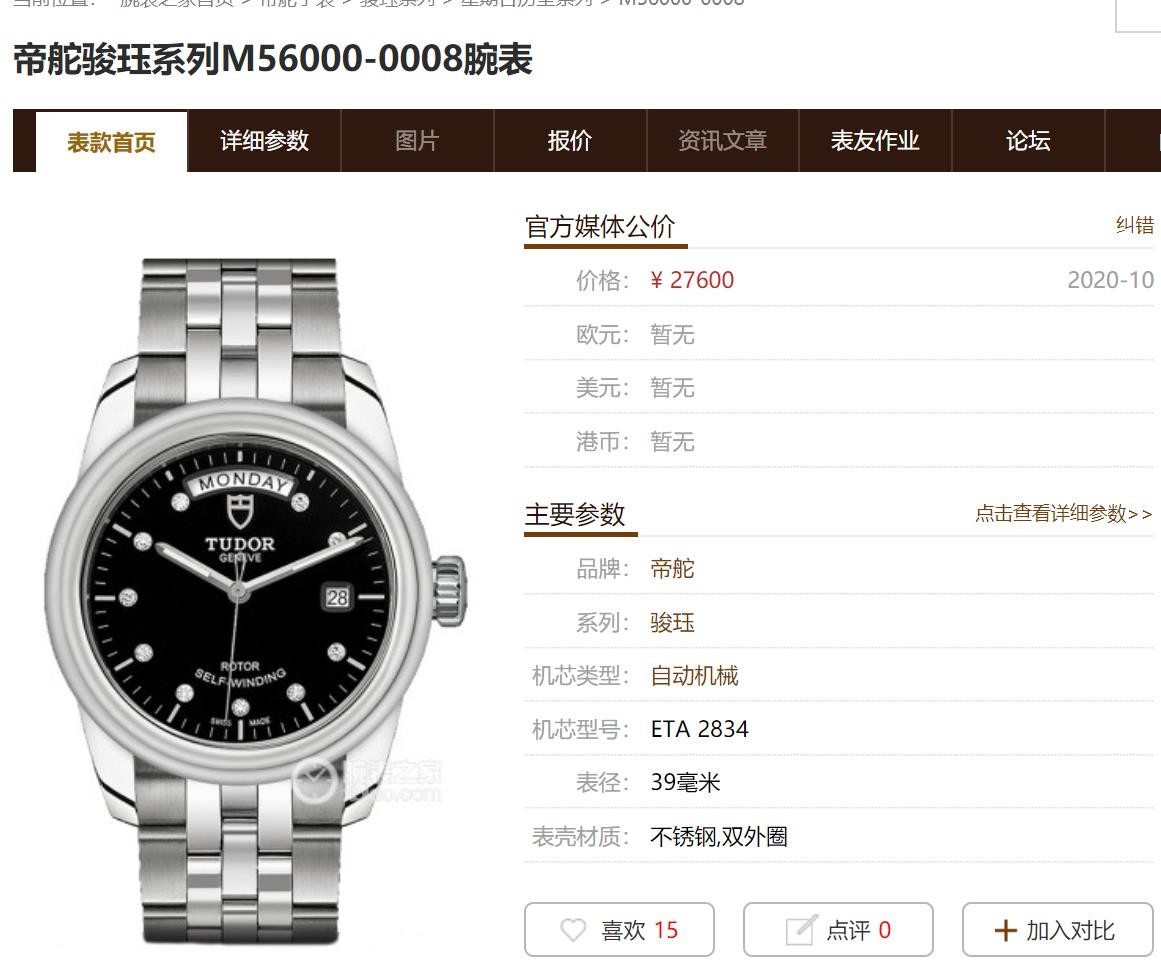
Task: Select the 表款首页 tab
Action: pos(112,142)
